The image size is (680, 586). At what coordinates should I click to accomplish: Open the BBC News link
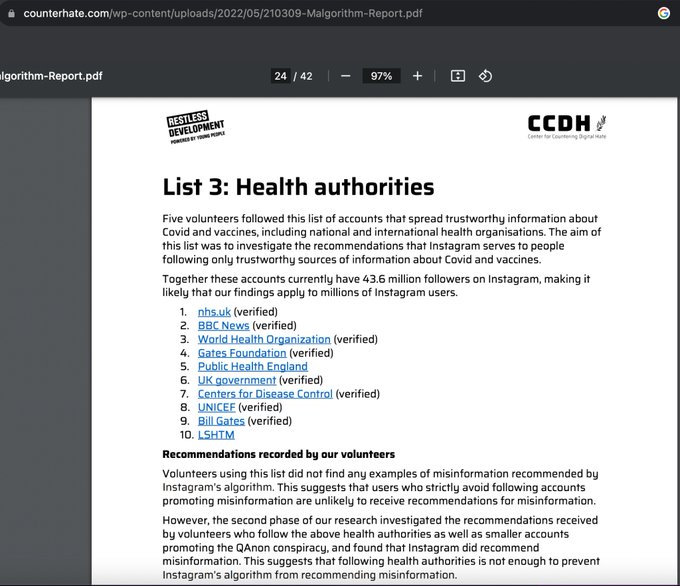pos(223,326)
